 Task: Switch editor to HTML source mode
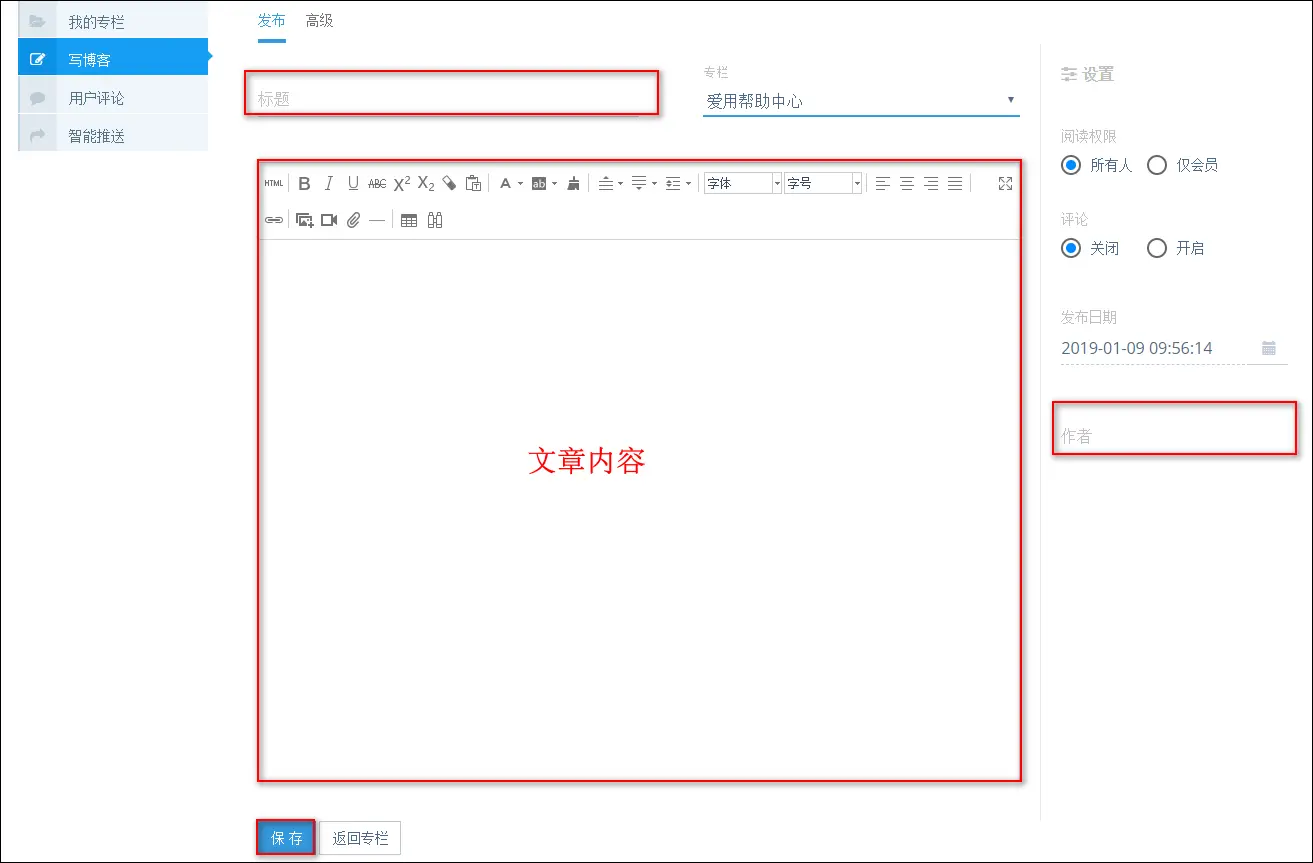(274, 183)
